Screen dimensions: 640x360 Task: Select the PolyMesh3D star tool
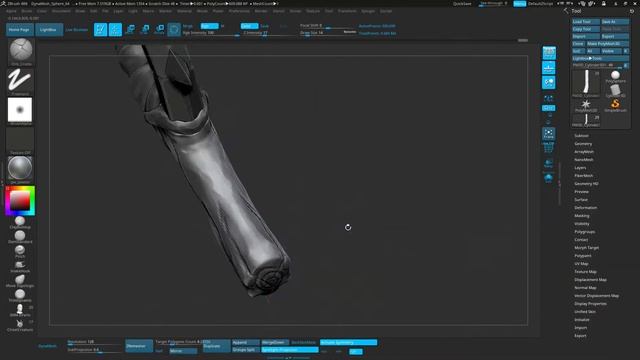(586, 105)
